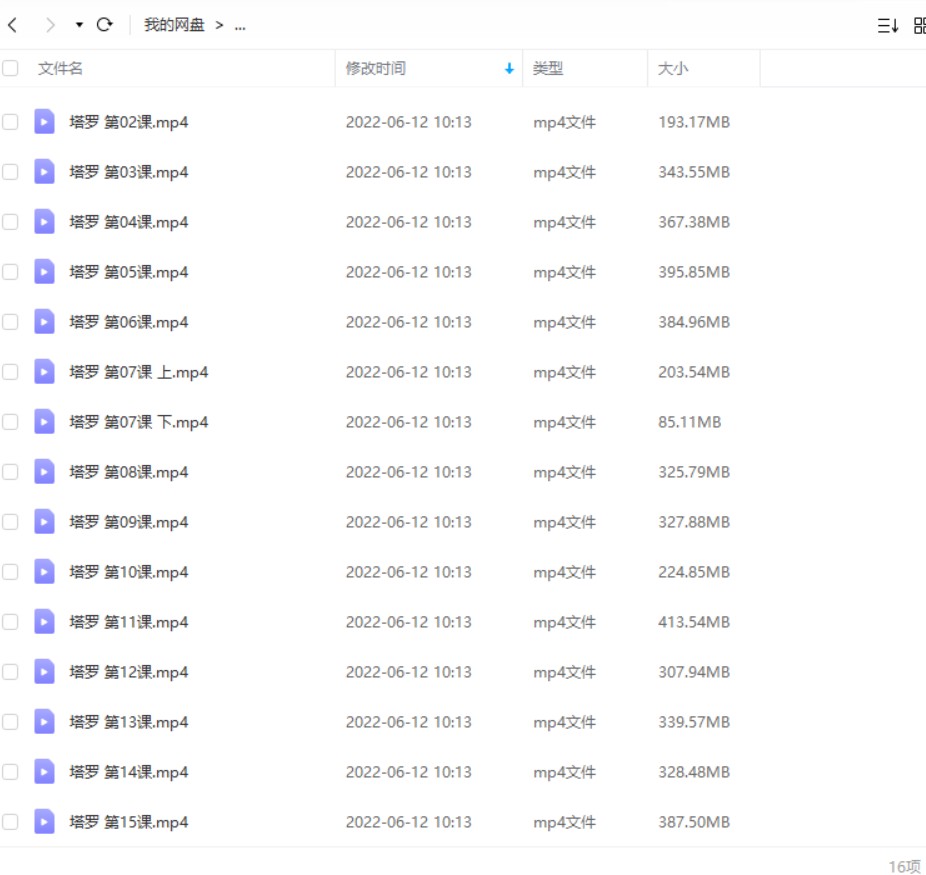Click video icon of 塔罗 第02课.mp4
Screen dimensions: 926x875
tap(44, 122)
